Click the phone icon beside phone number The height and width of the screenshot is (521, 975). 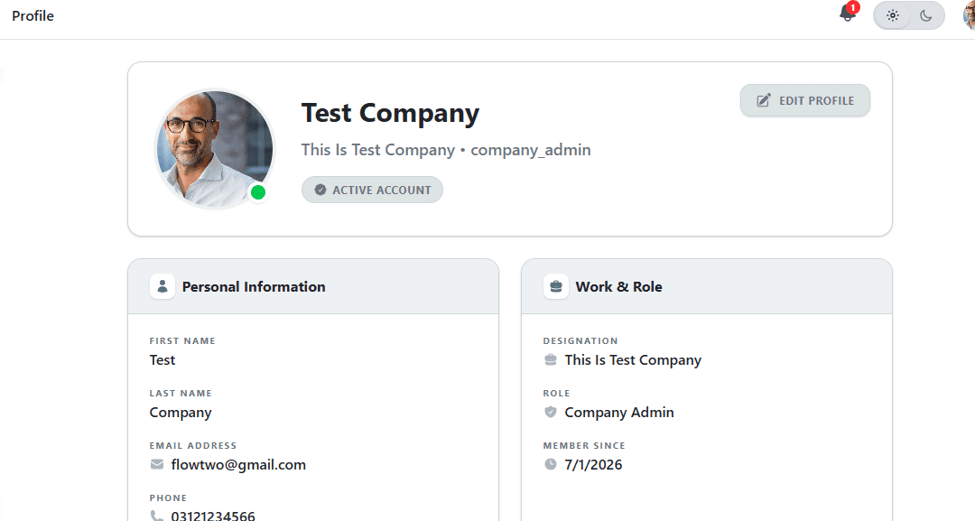point(157,515)
